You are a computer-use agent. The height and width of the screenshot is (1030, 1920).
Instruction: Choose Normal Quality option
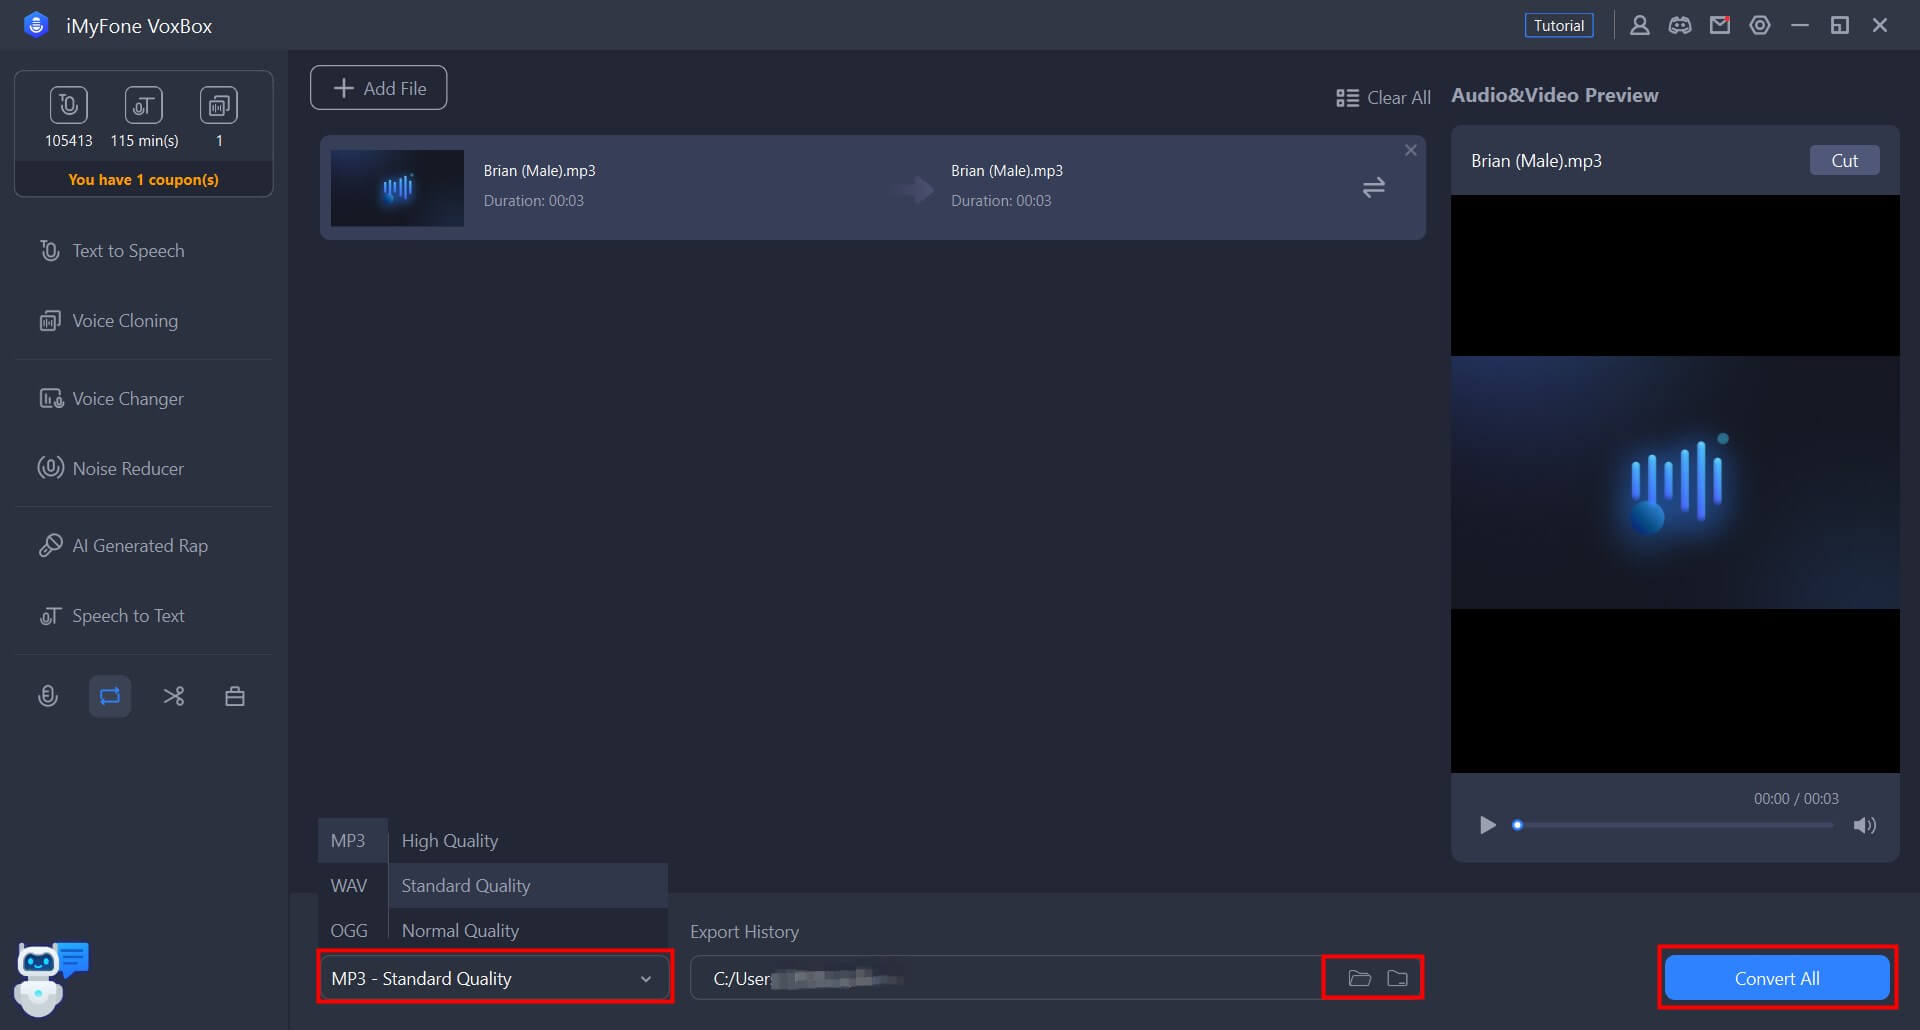click(x=528, y=931)
